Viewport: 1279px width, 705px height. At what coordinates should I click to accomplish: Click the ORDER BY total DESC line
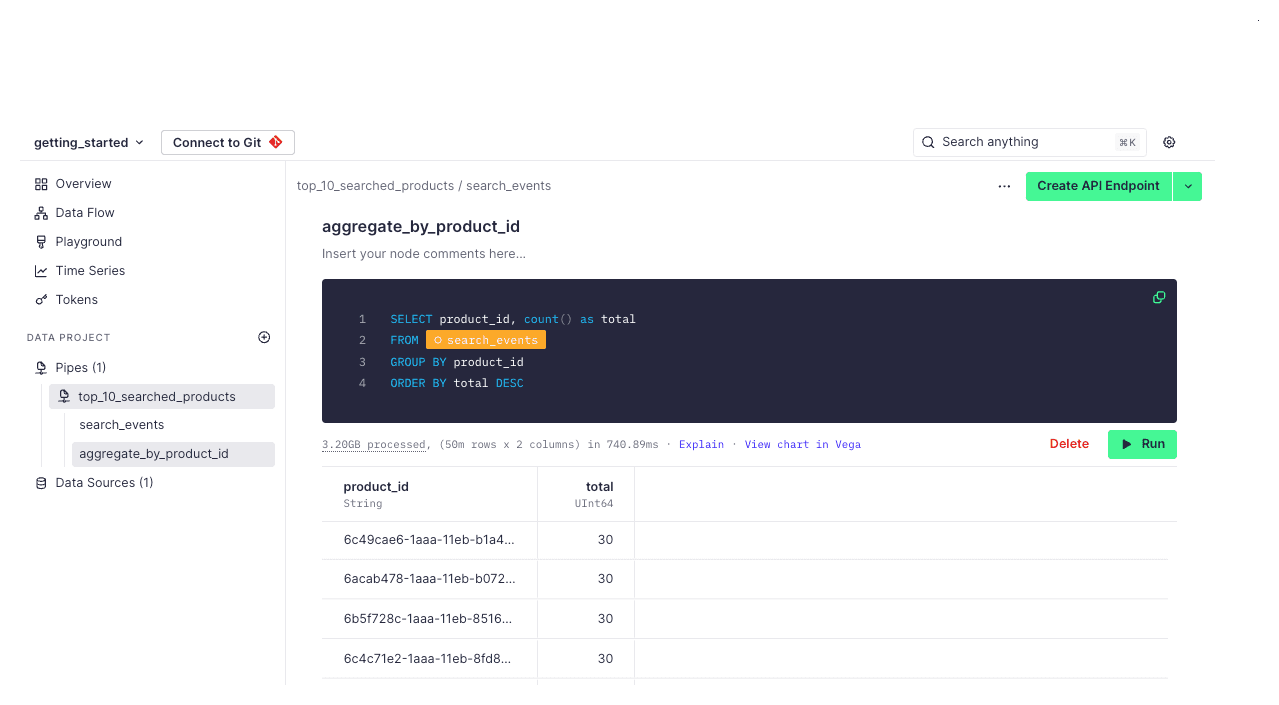pyautogui.click(x=457, y=383)
